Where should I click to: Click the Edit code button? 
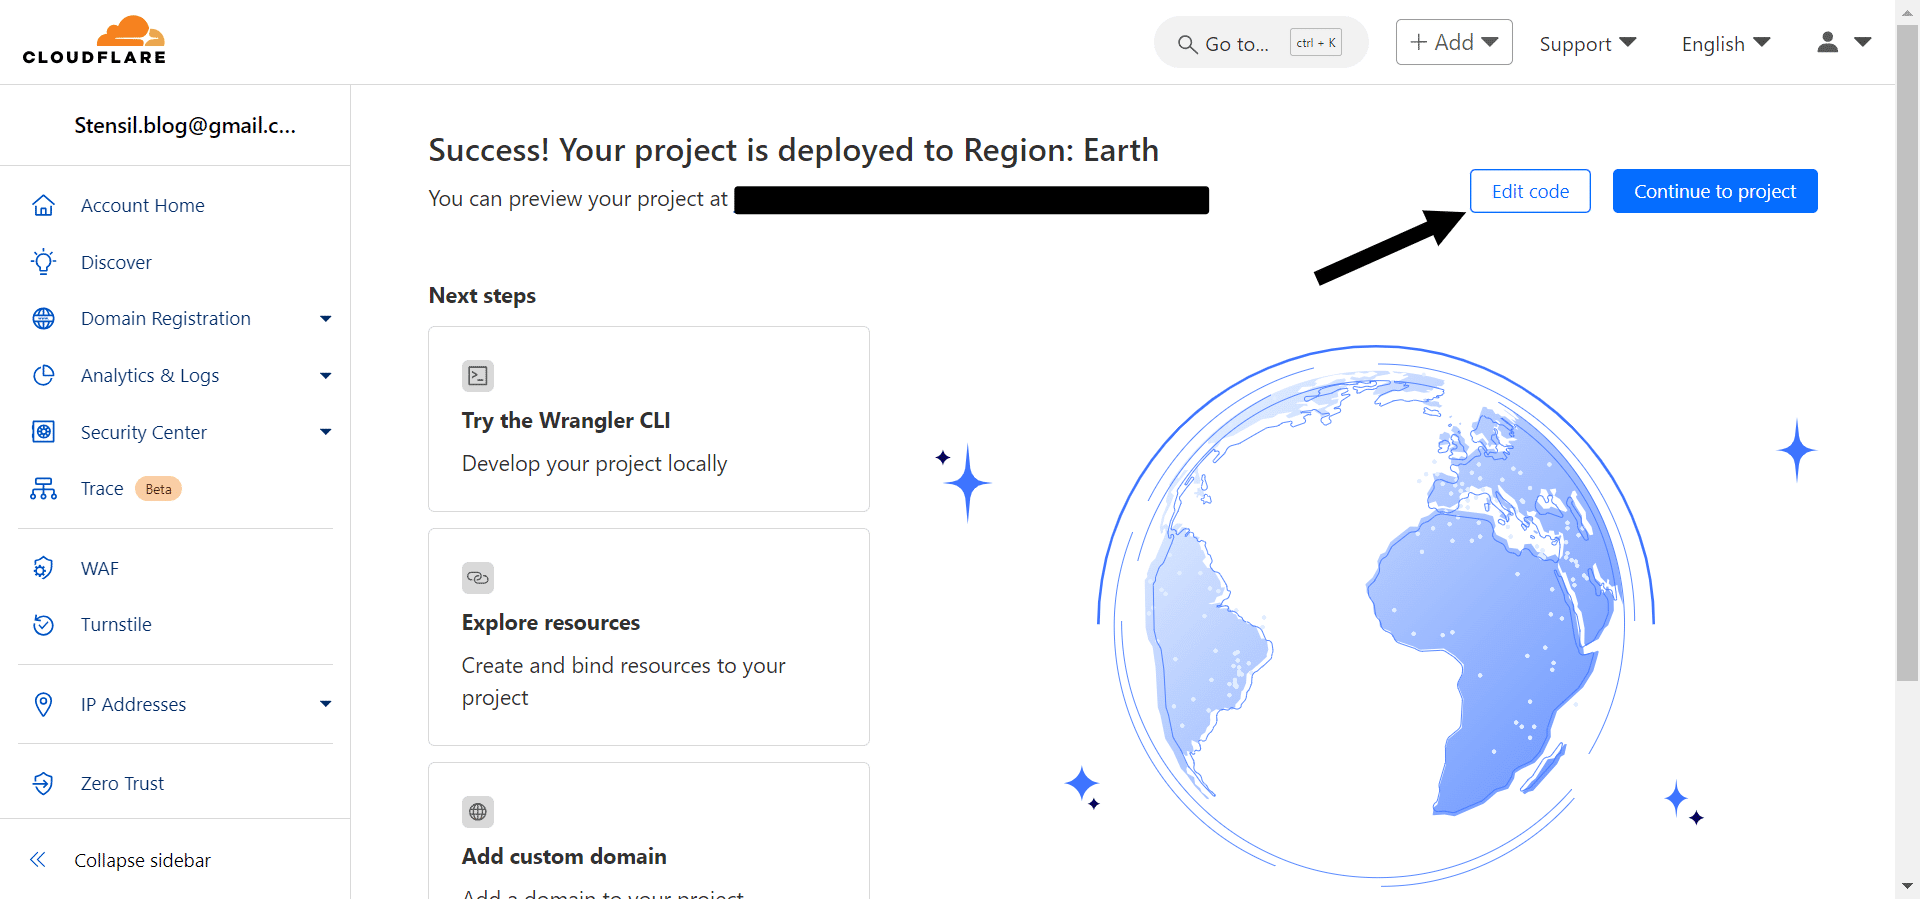click(1529, 191)
